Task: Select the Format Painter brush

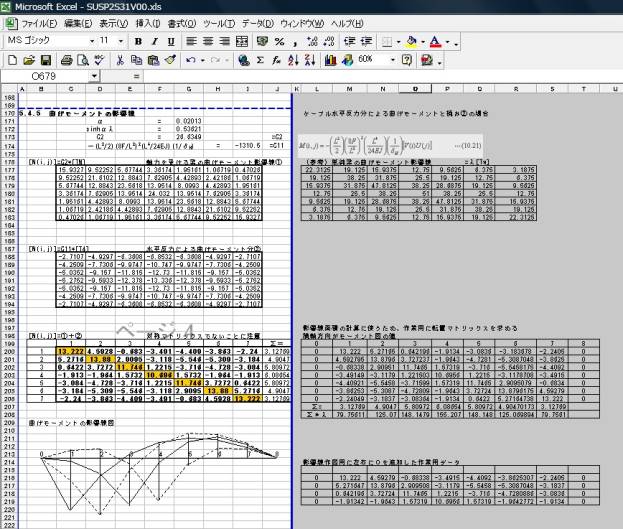Action: click(170, 60)
